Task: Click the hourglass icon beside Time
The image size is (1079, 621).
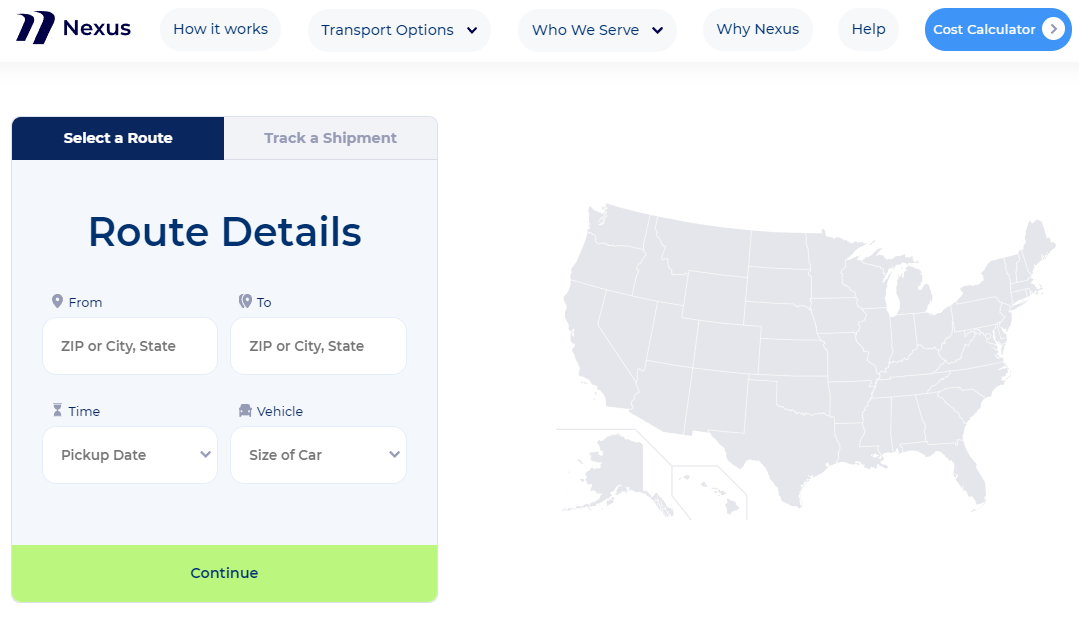Action: click(x=57, y=410)
